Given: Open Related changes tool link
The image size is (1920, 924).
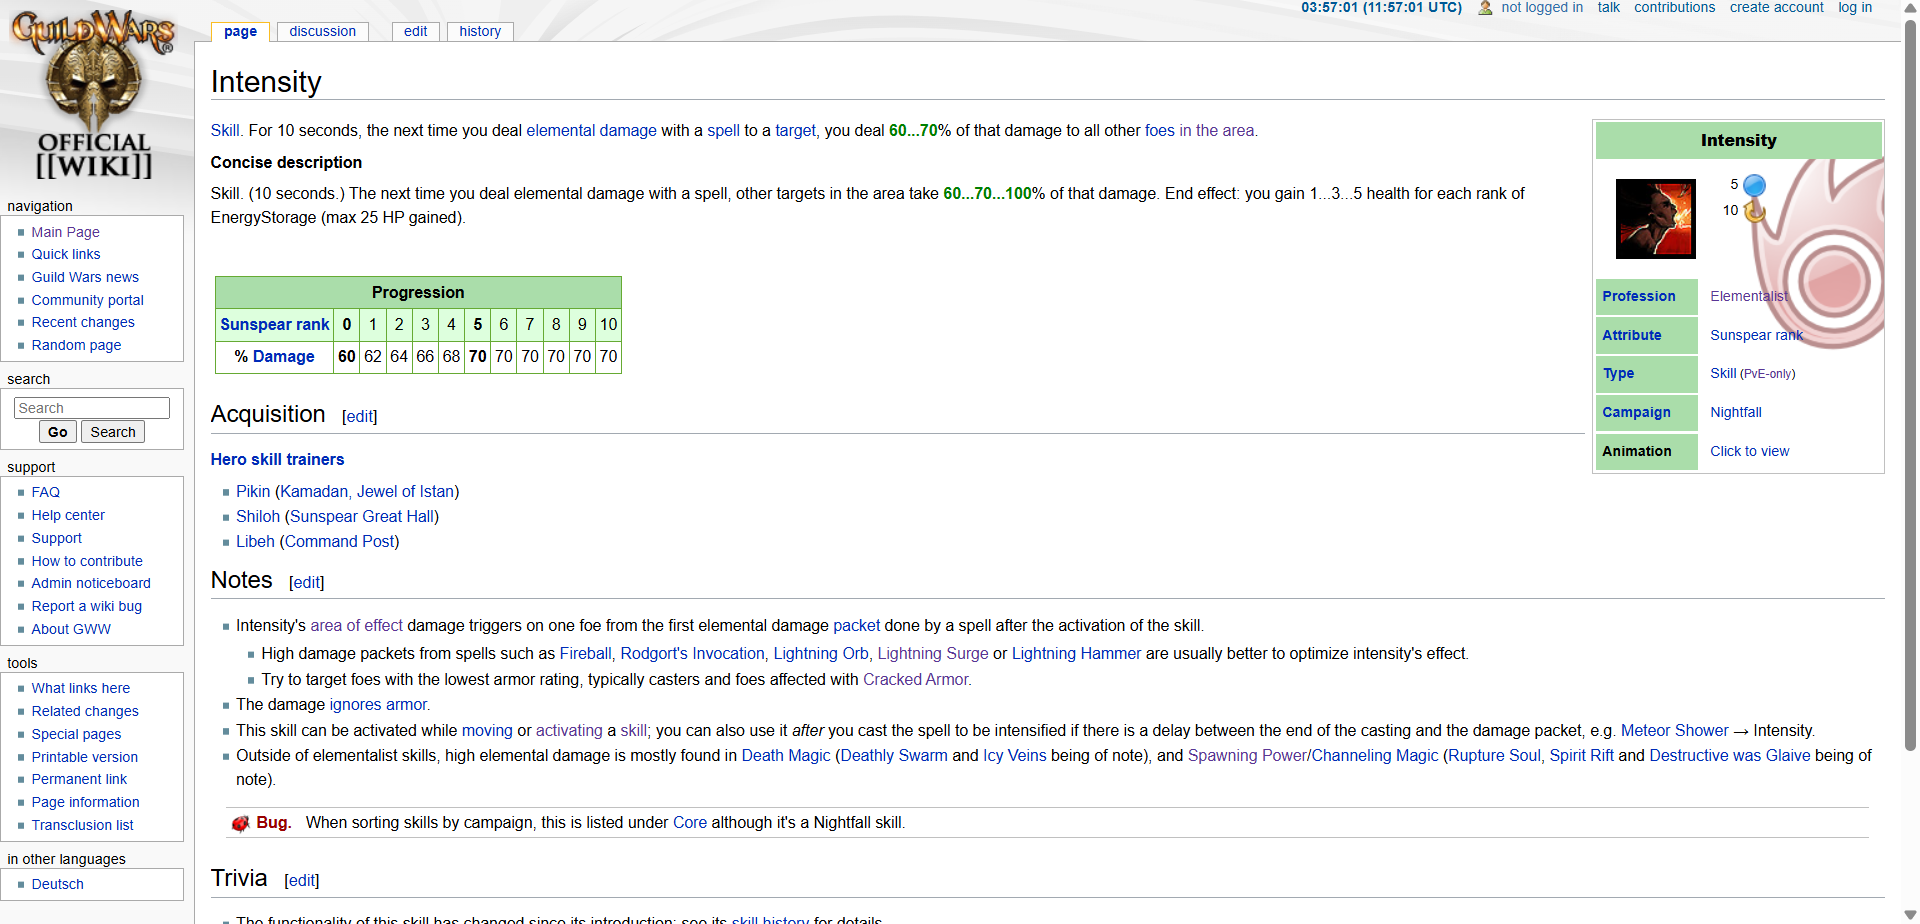Looking at the screenshot, I should point(85,711).
